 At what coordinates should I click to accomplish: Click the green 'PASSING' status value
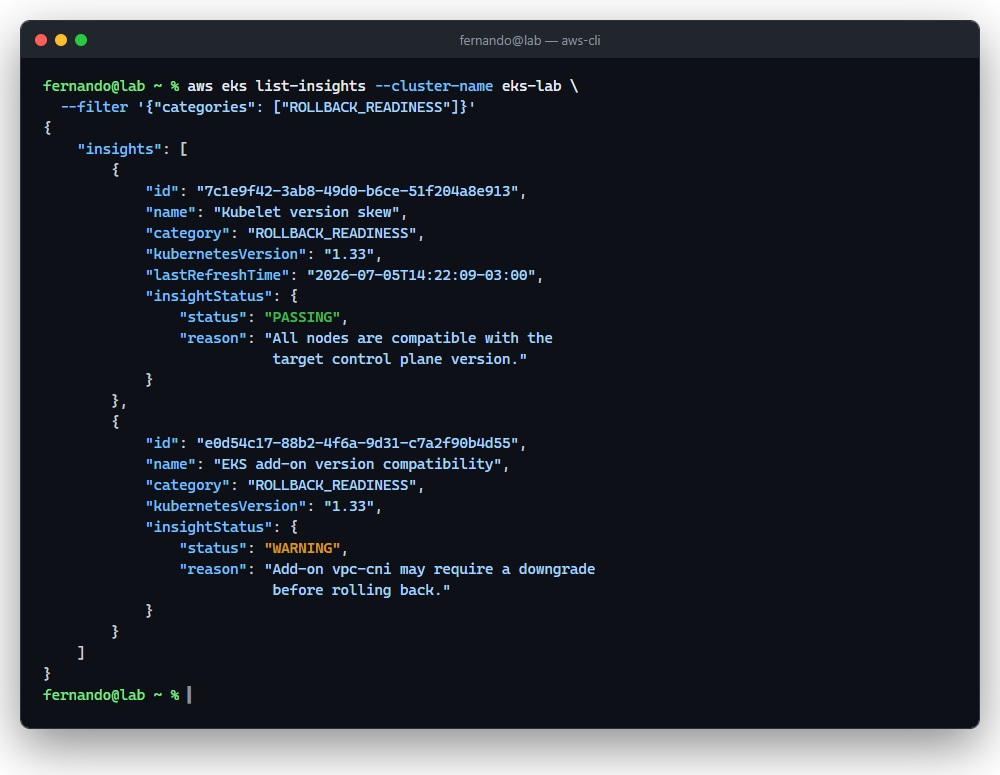pyautogui.click(x=302, y=318)
